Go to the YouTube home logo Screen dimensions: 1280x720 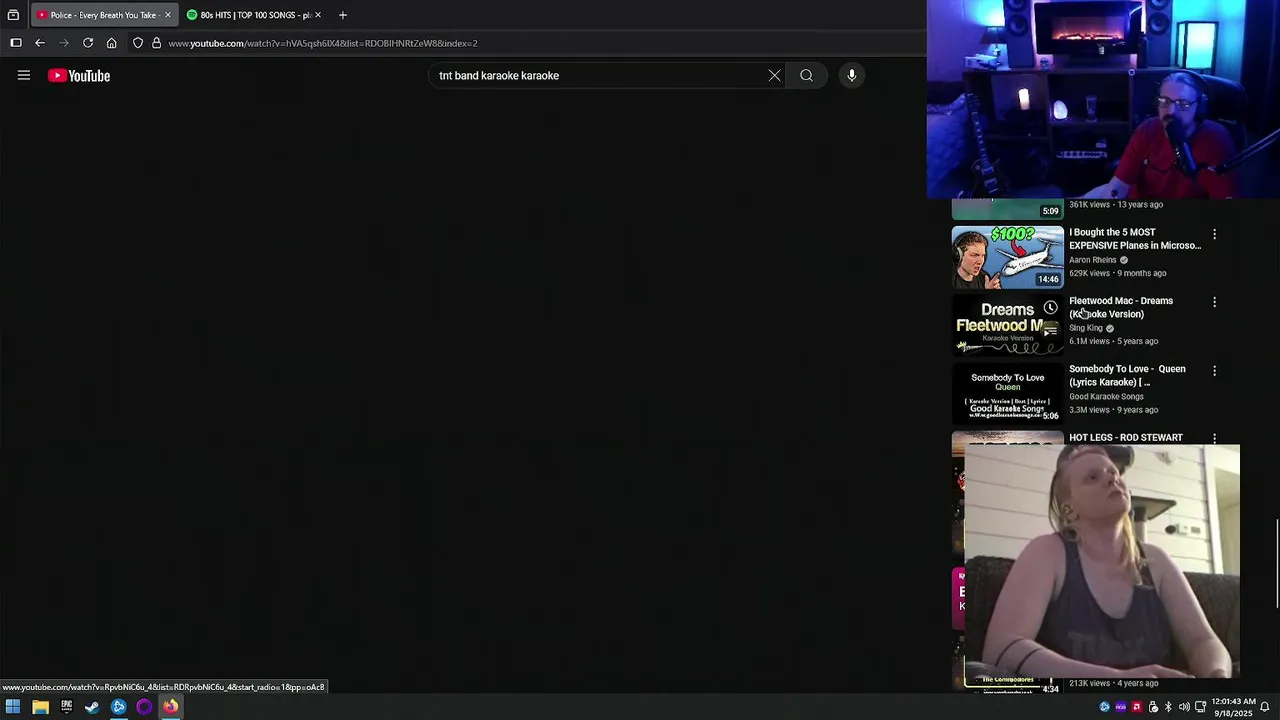79,76
